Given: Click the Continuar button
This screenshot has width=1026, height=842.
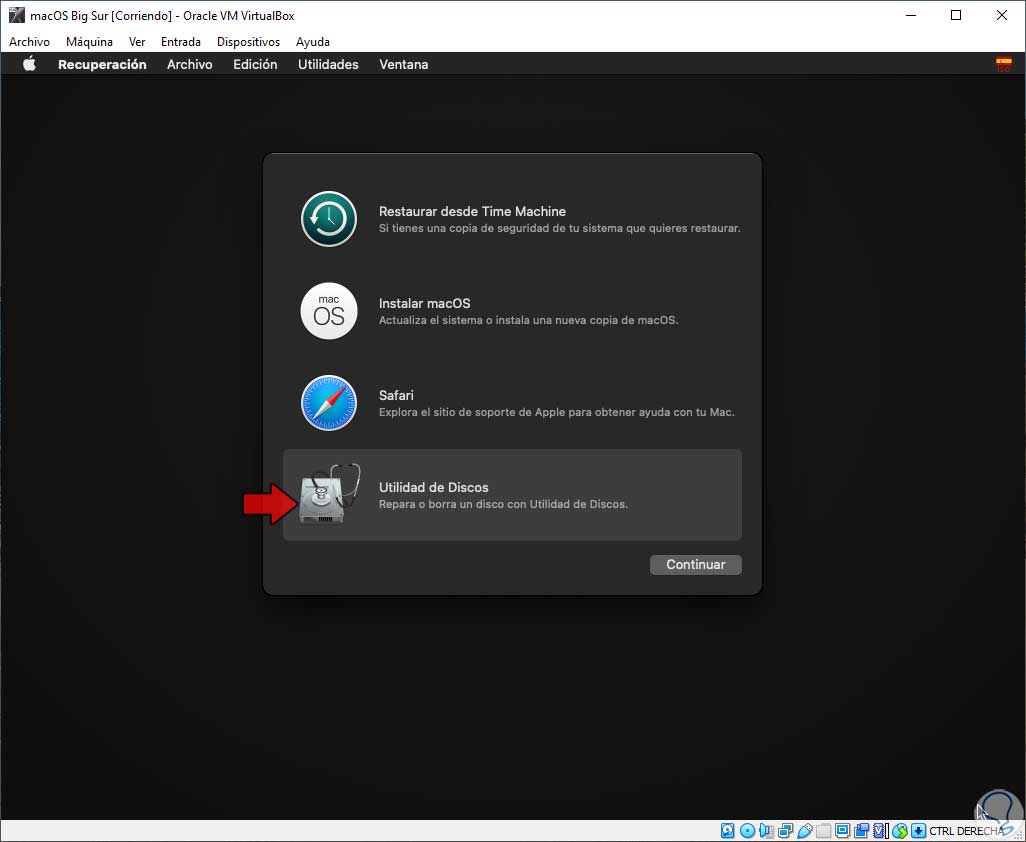Looking at the screenshot, I should (696, 565).
